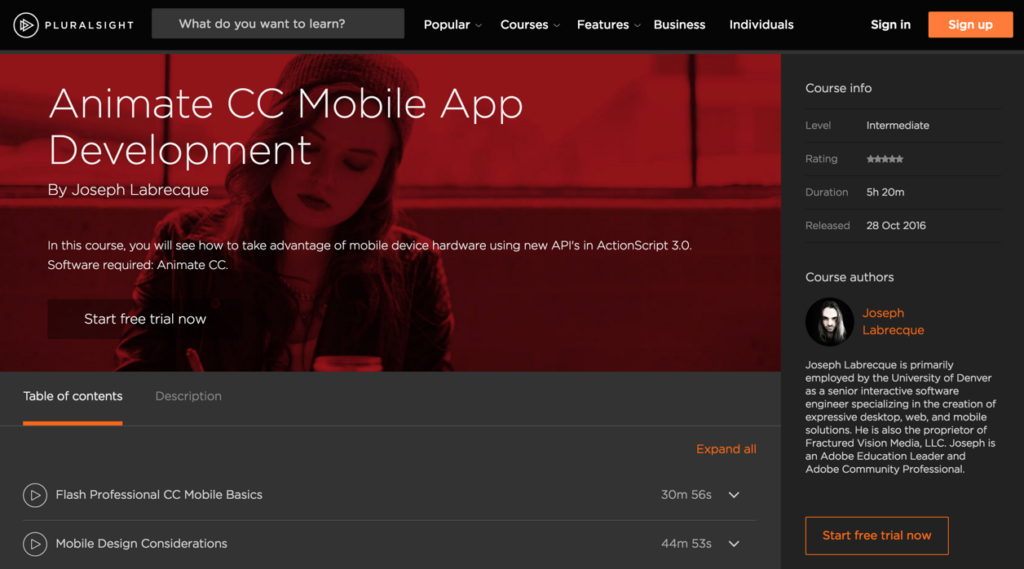Click the Intermediate level value

point(897,125)
